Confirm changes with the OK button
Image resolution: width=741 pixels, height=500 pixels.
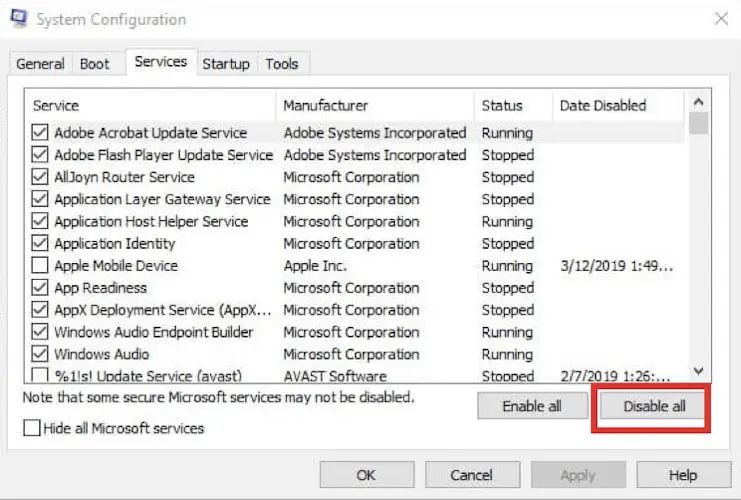pyautogui.click(x=367, y=474)
